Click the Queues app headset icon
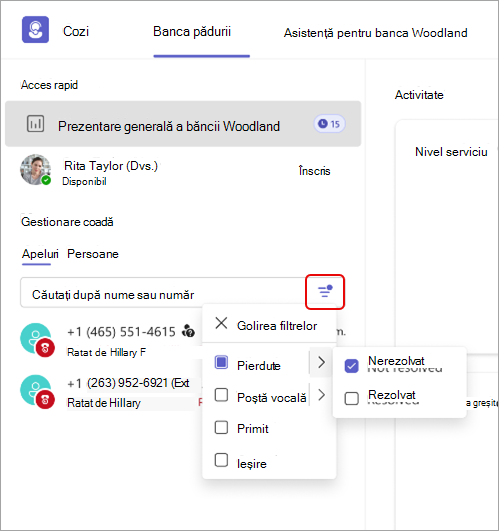This screenshot has height=531, width=499. point(35,30)
